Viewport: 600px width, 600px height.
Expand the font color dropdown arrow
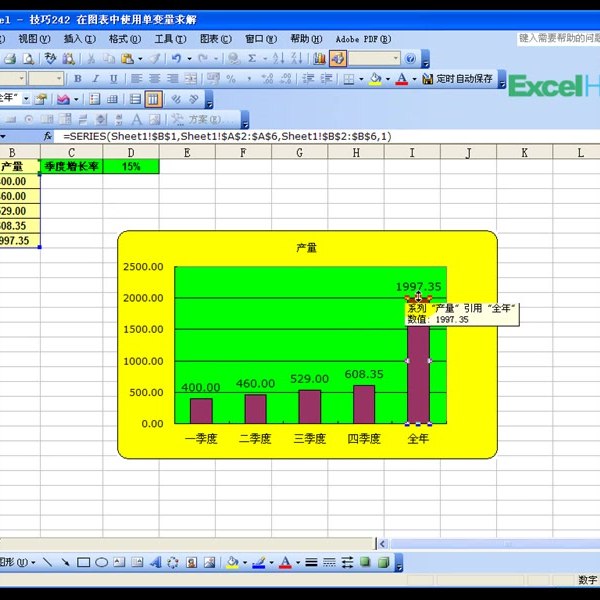pos(414,79)
